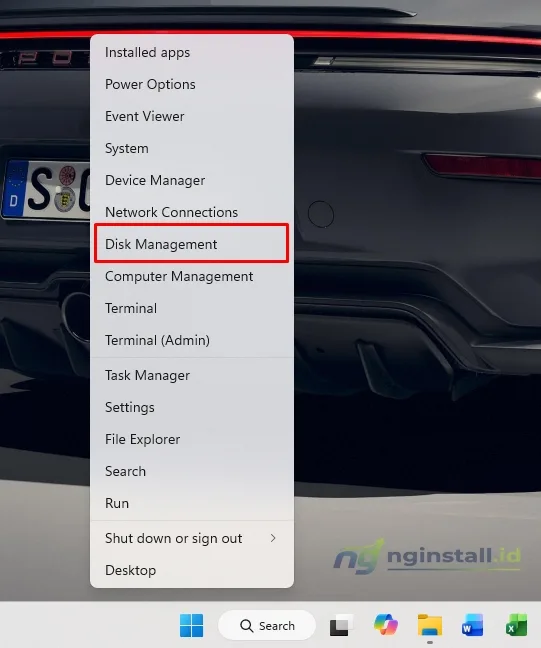Choose Power Options
Viewport: 541px width, 648px height.
point(192,84)
